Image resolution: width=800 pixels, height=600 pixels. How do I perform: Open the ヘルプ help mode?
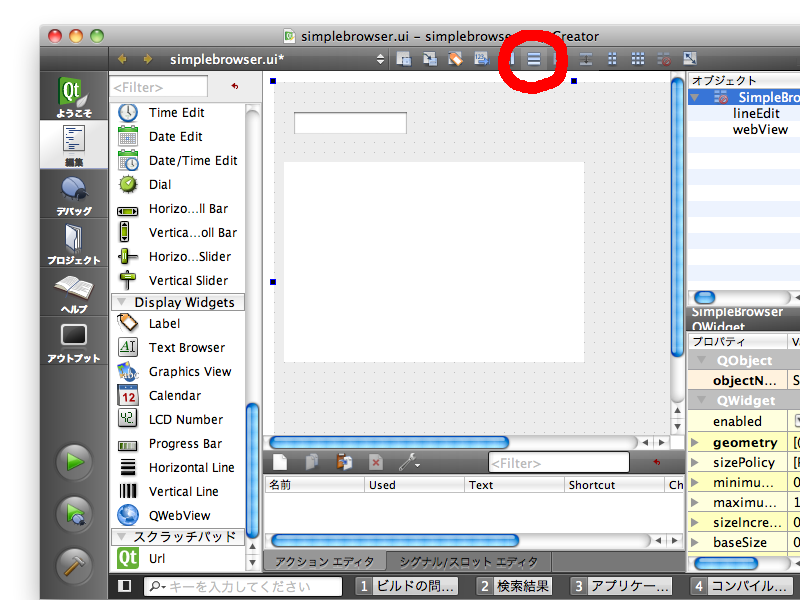(74, 293)
